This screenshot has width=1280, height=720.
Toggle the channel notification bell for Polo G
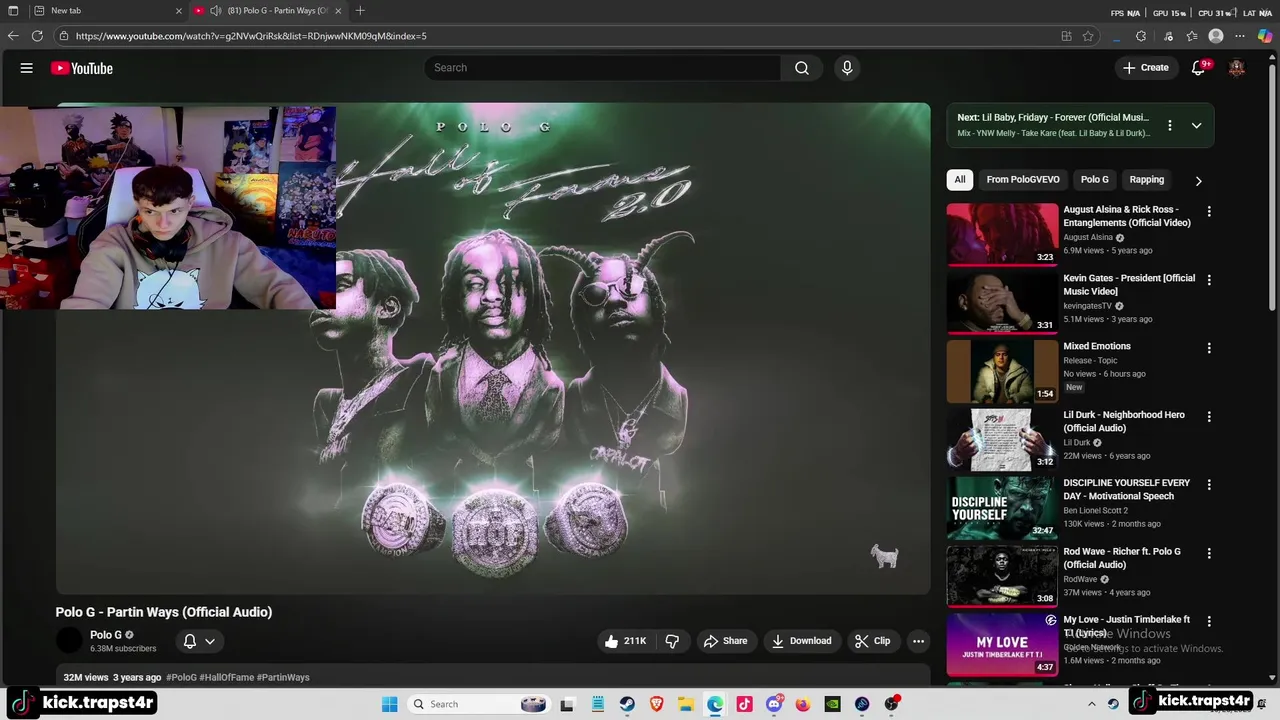tap(199, 641)
